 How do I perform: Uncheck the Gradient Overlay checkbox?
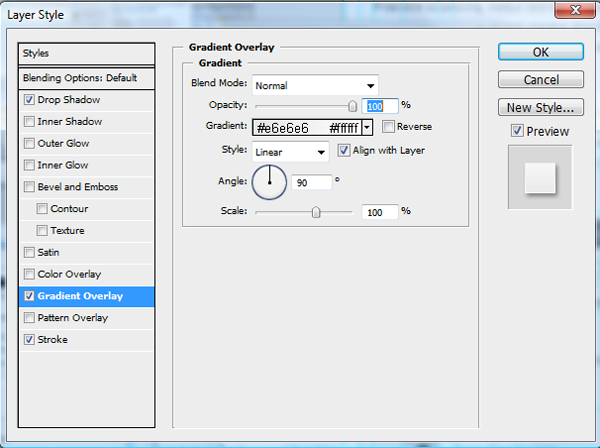(x=29, y=296)
